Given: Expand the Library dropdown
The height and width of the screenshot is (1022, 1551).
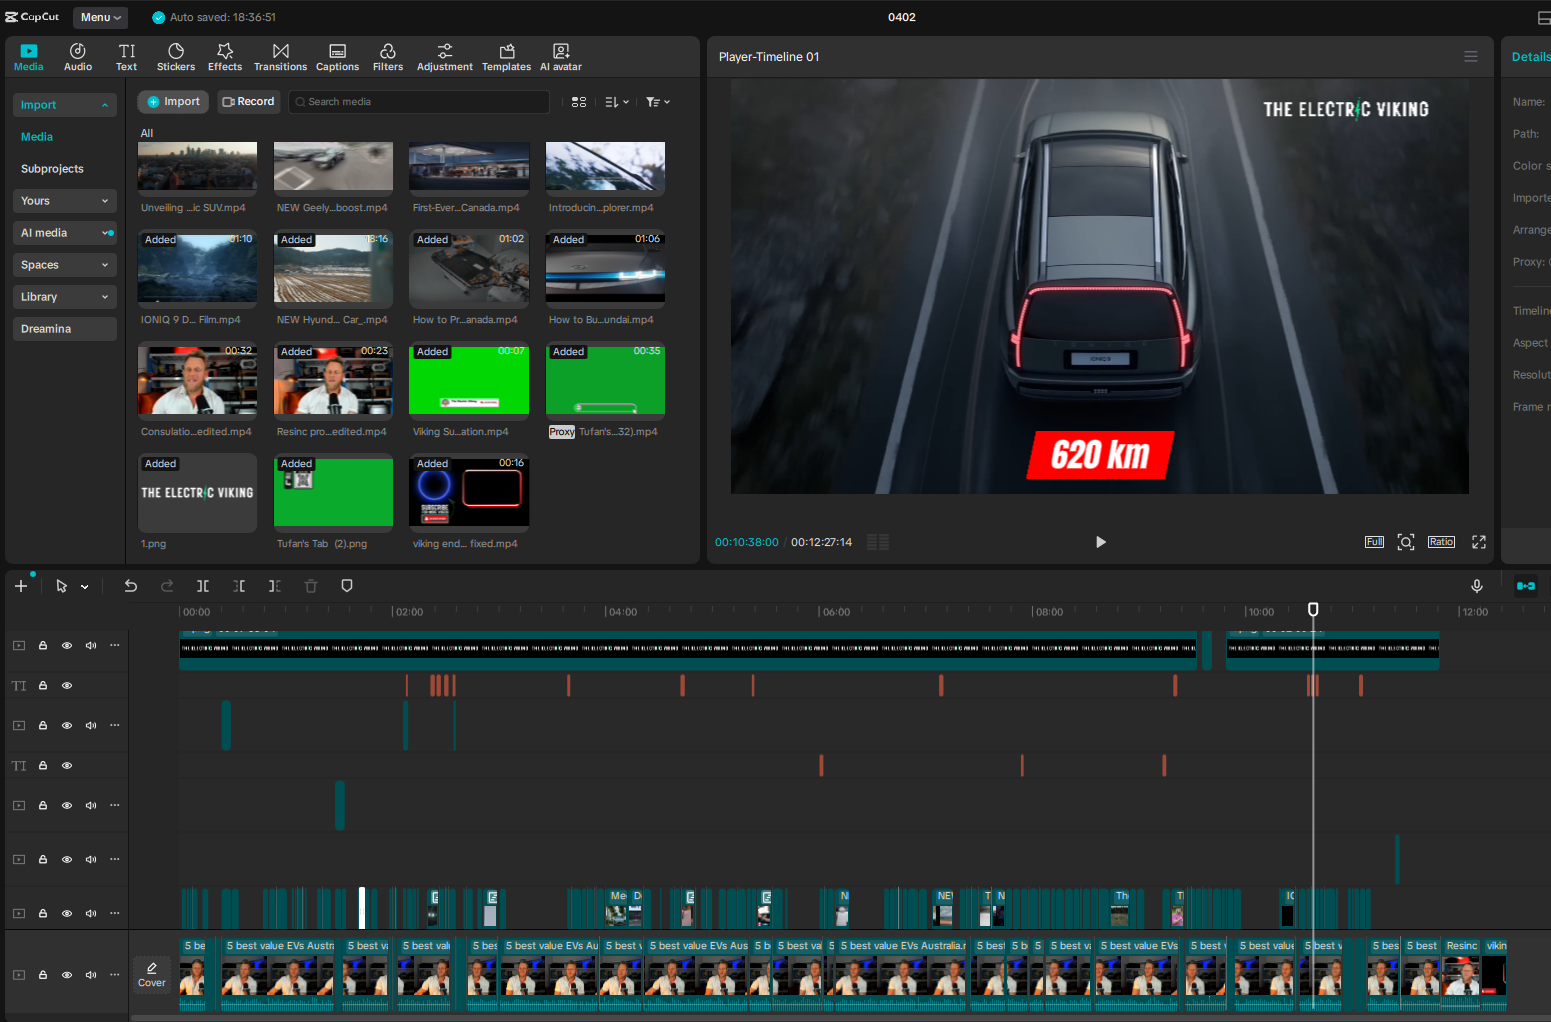Looking at the screenshot, I should (64, 296).
